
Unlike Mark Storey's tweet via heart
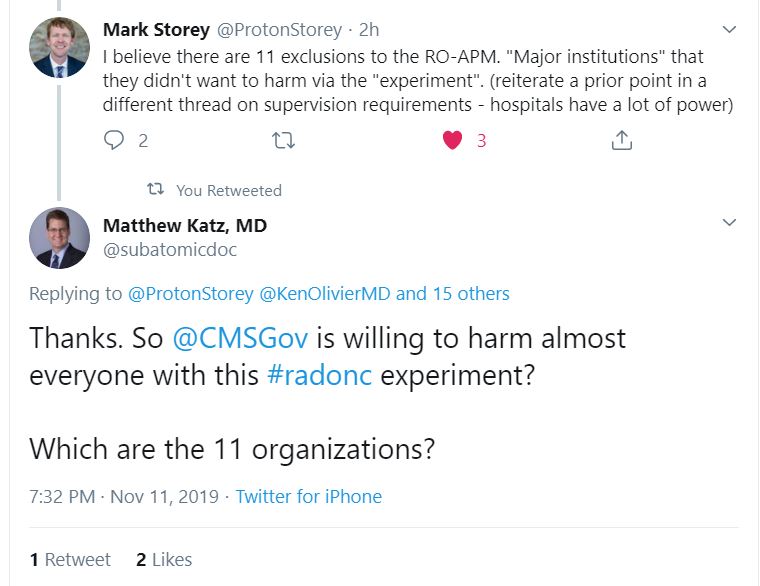tap(452, 141)
